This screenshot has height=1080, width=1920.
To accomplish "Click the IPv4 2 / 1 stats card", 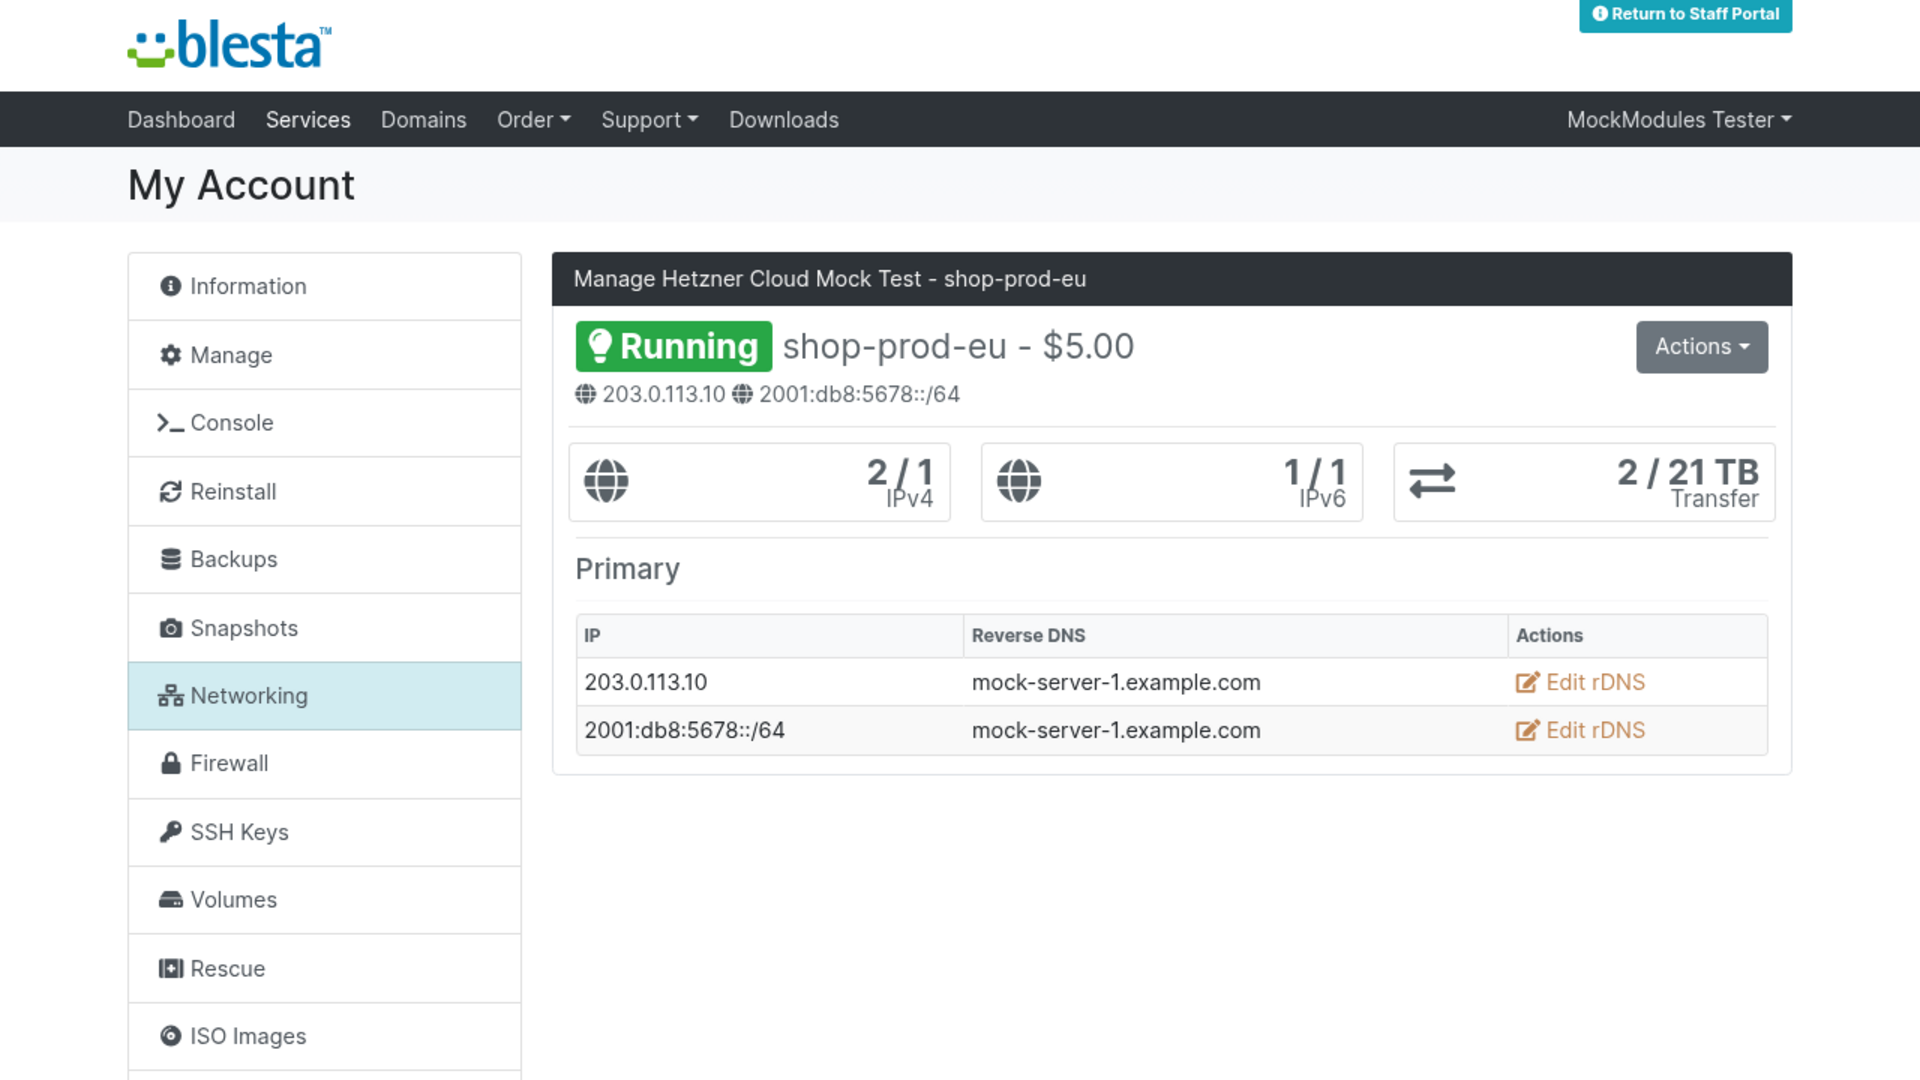I will tap(759, 482).
